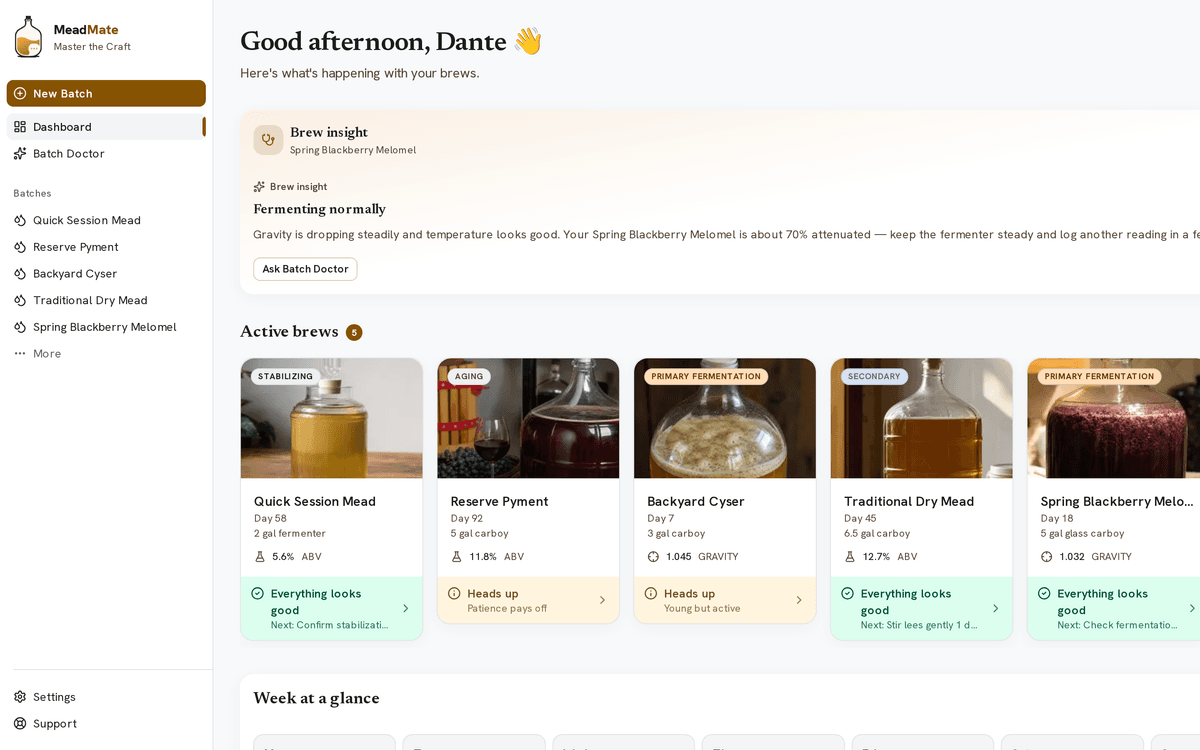Image resolution: width=1200 pixels, height=750 pixels.
Task: Click the MeadMate bottle logo
Action: pyautogui.click(x=28, y=37)
